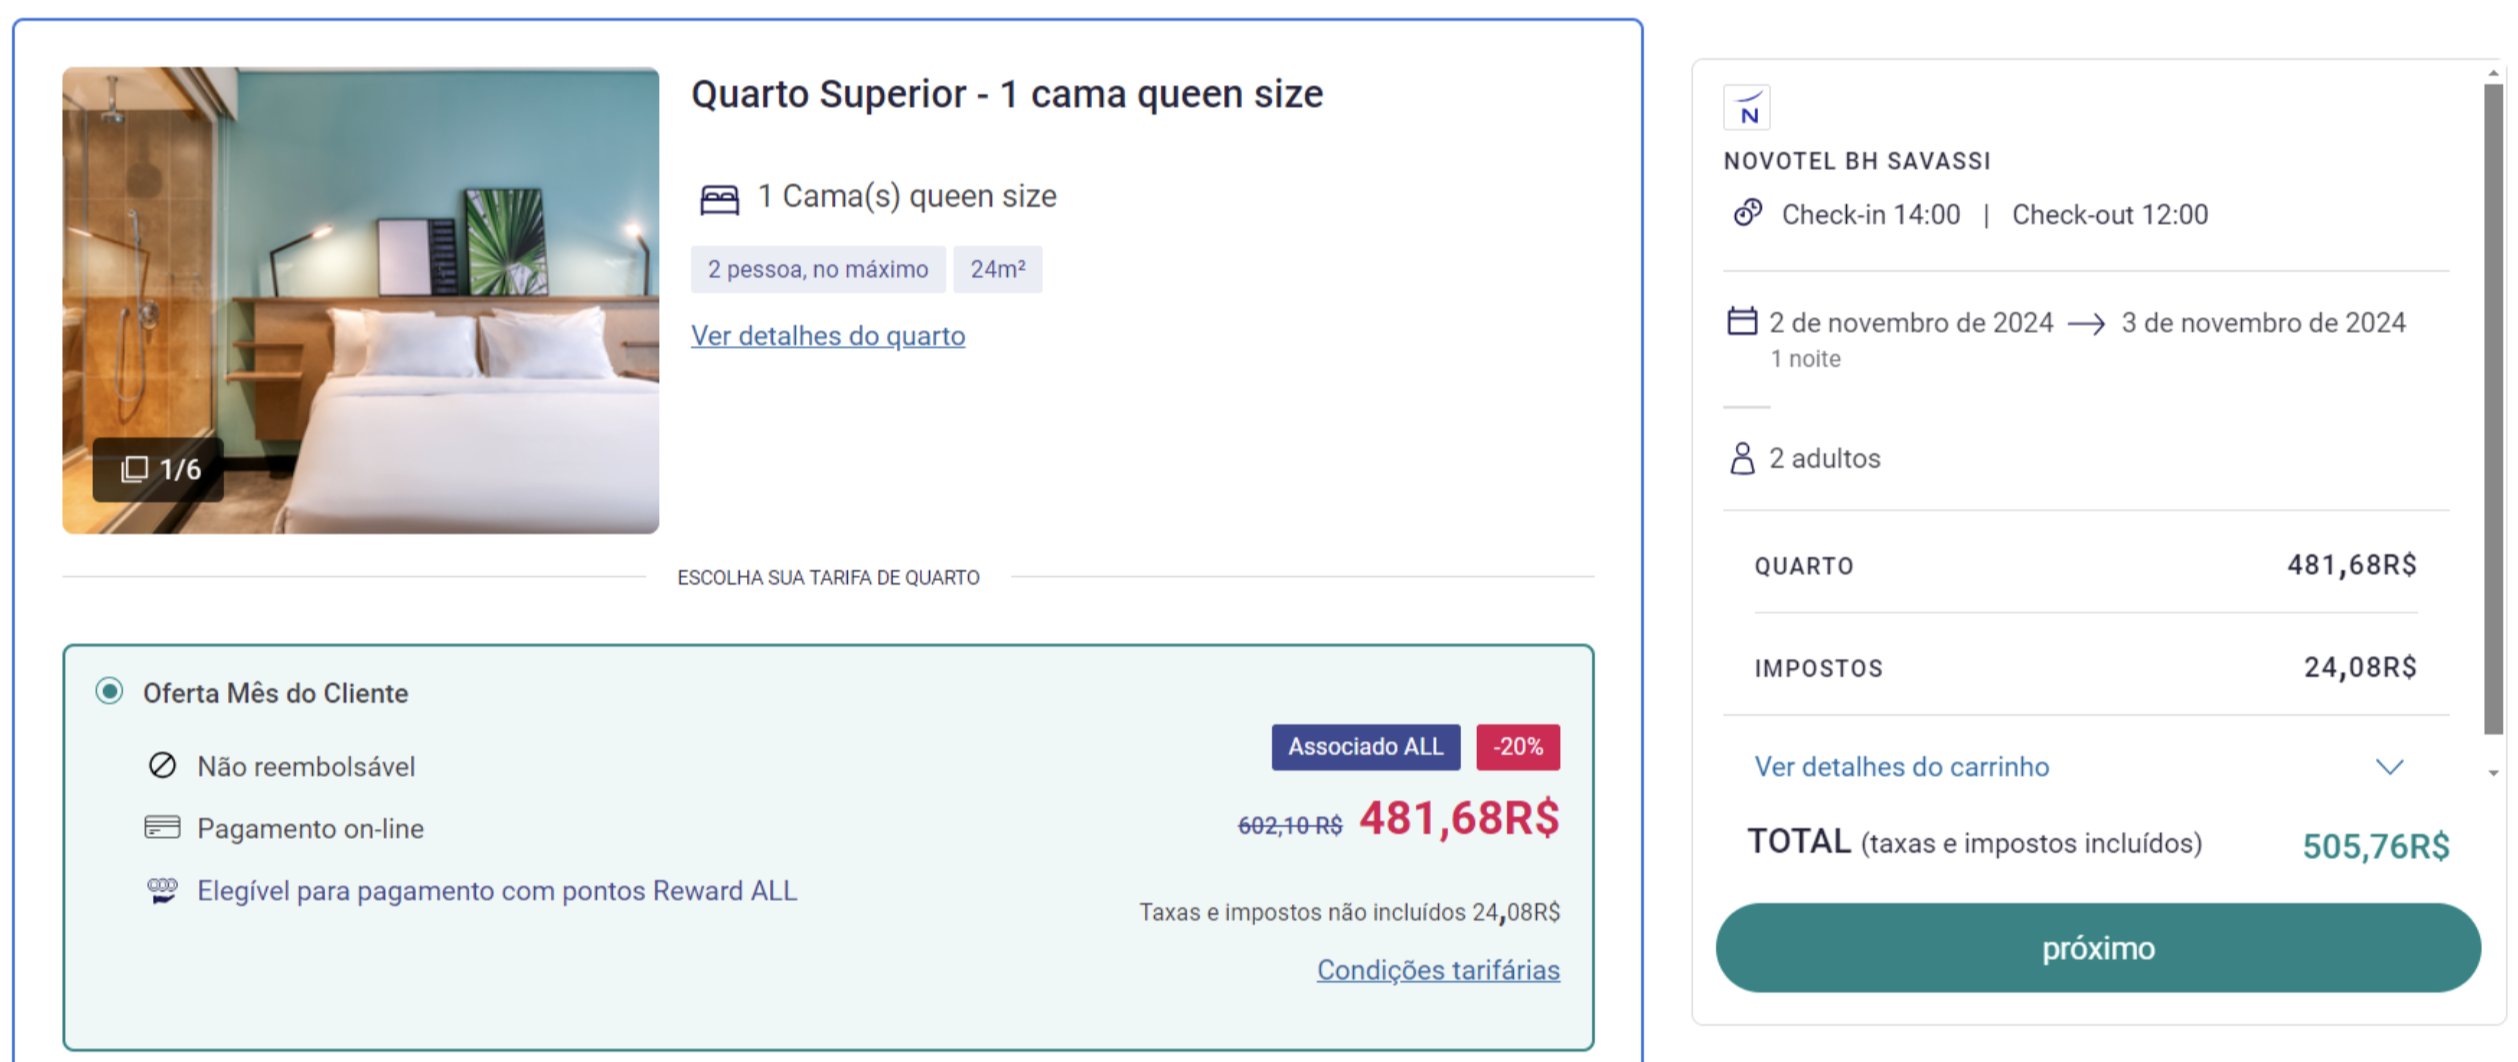Click the non-refundable icon

pos(162,766)
